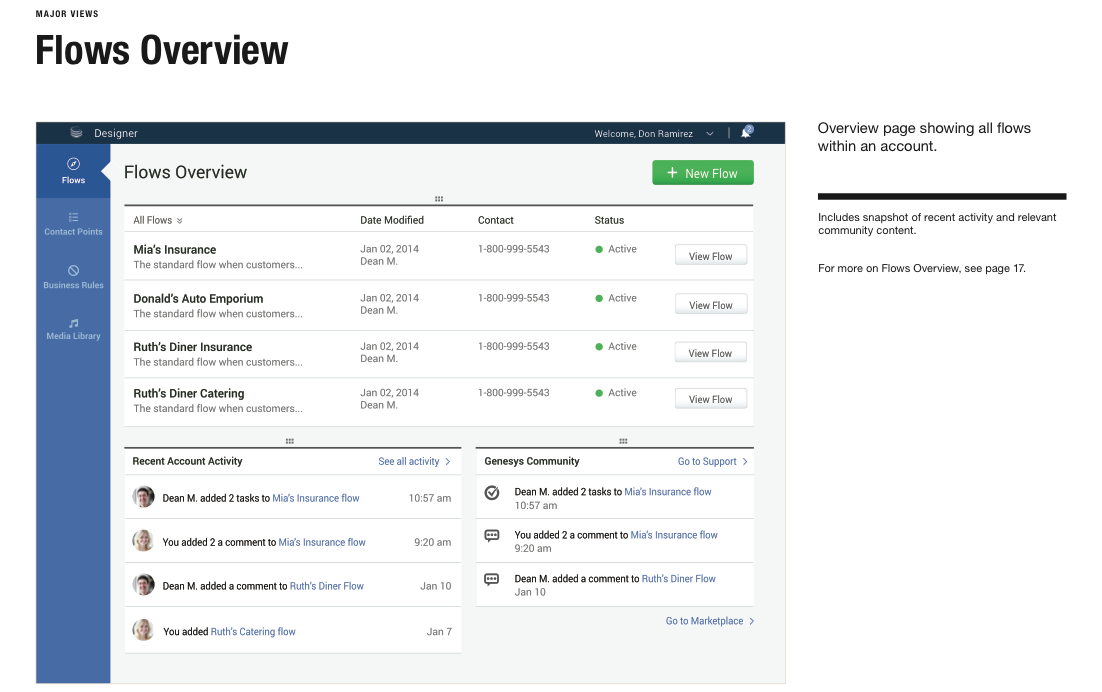Open See all activity link

point(408,462)
